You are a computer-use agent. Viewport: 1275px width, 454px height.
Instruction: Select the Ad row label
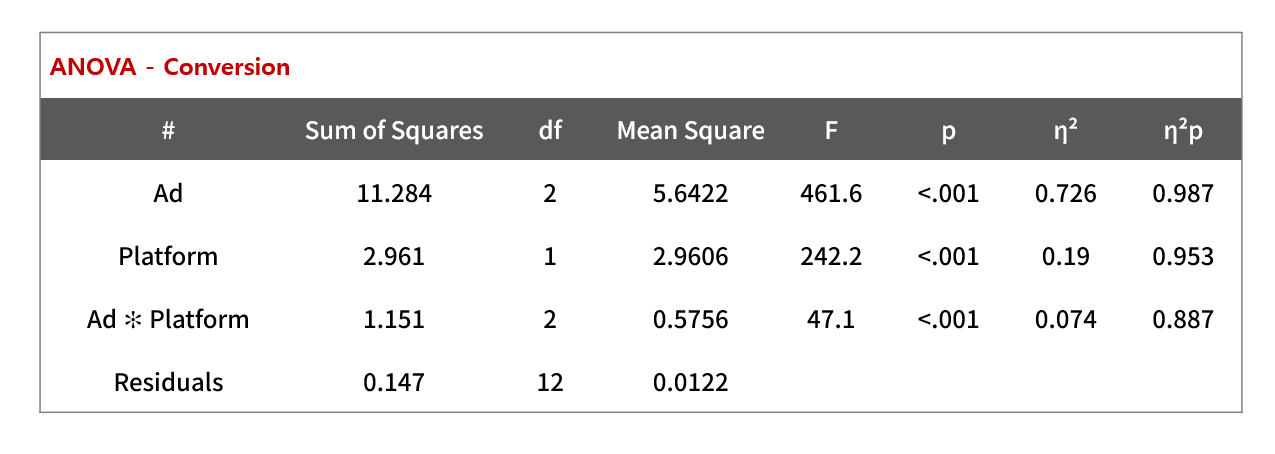pyautogui.click(x=168, y=193)
